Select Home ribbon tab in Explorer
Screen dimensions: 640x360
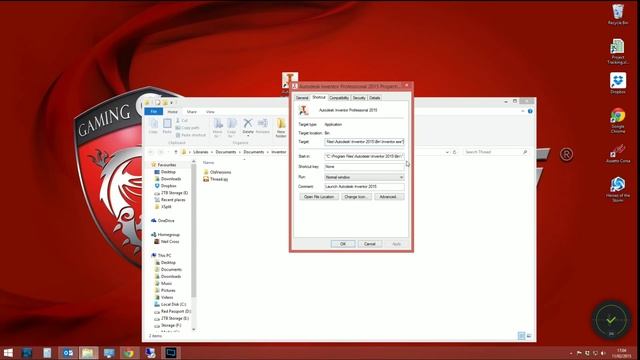pyautogui.click(x=172, y=111)
